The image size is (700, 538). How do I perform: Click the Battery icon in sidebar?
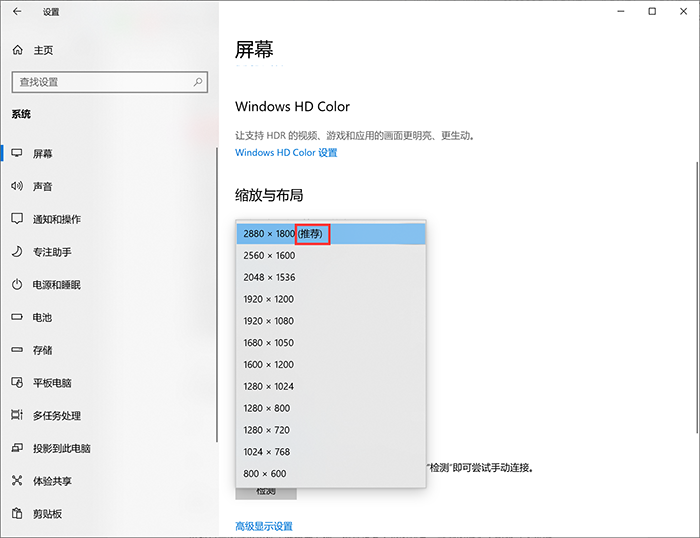(17, 318)
